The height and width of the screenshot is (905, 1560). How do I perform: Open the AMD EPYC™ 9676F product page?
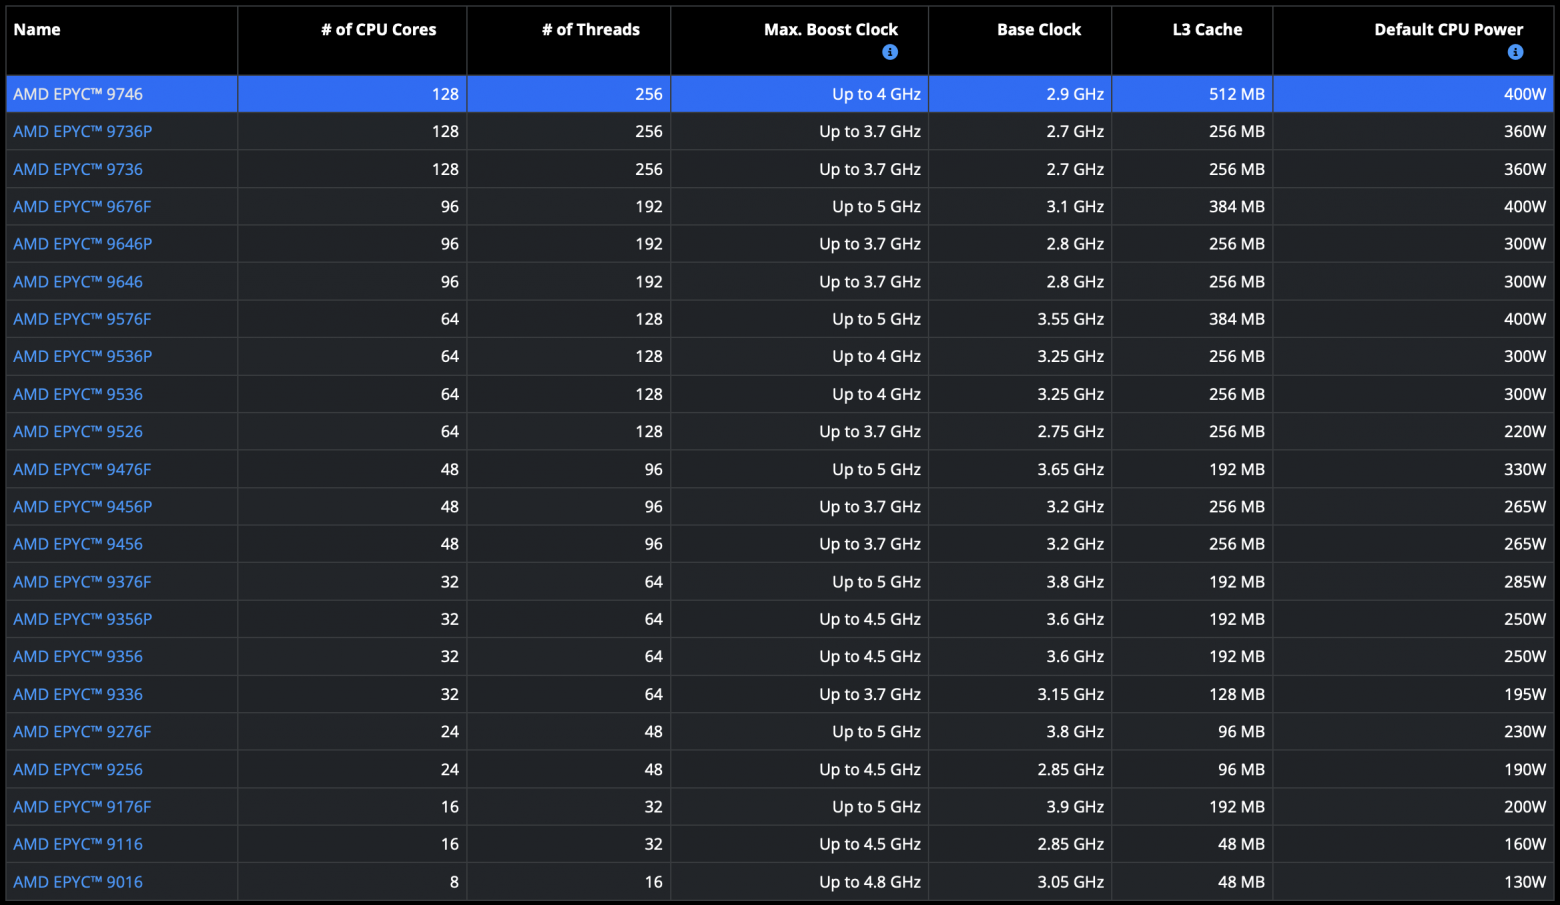82,207
